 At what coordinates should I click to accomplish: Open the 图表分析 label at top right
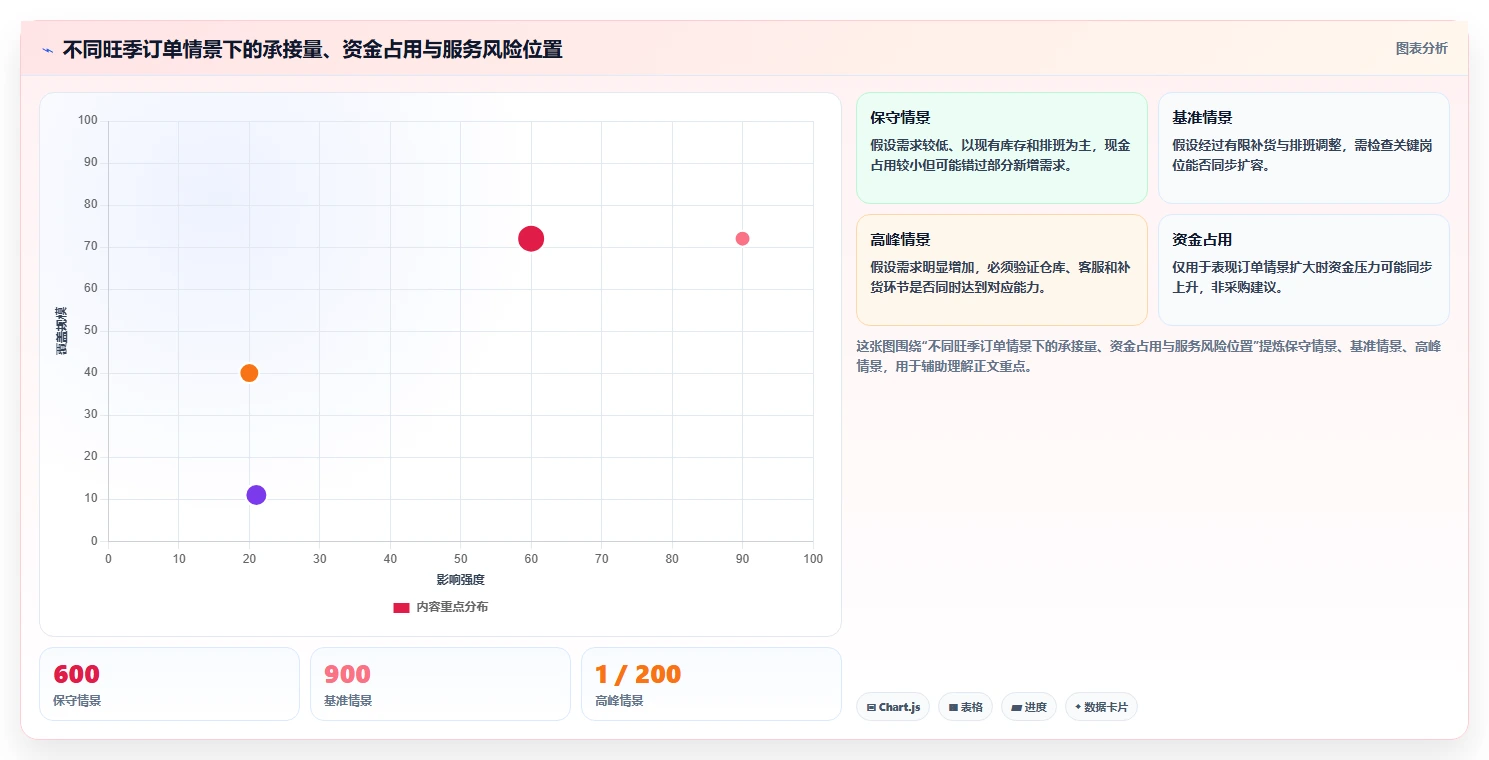(1421, 48)
